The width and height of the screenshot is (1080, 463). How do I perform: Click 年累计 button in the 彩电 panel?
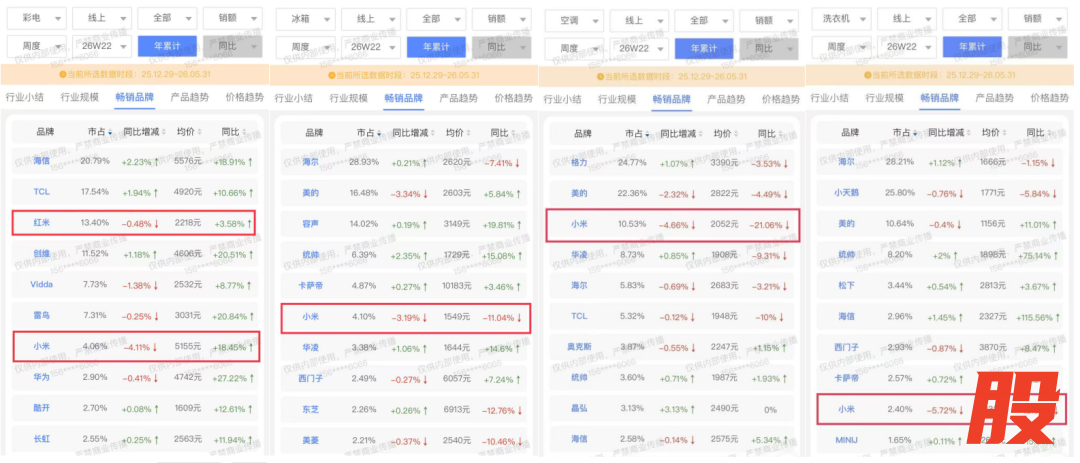point(167,47)
